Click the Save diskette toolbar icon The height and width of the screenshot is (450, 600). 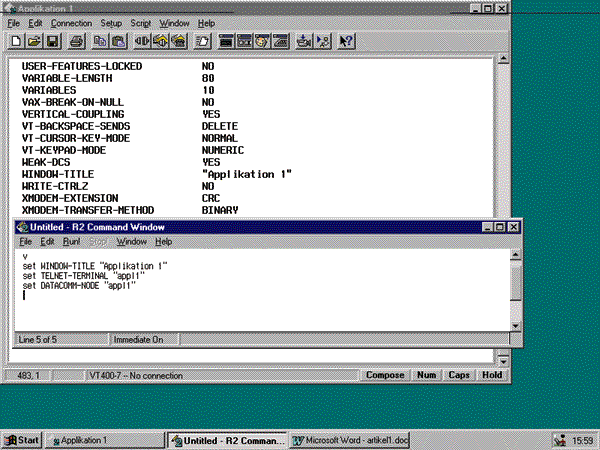pos(52,41)
